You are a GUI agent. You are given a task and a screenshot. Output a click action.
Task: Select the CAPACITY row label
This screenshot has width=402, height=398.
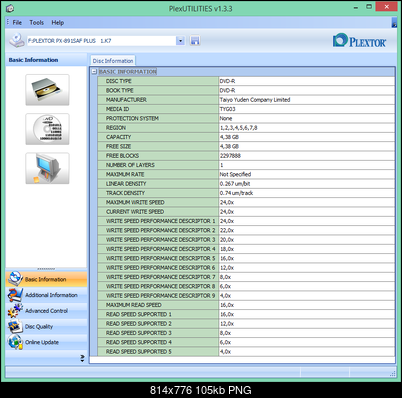pos(118,137)
